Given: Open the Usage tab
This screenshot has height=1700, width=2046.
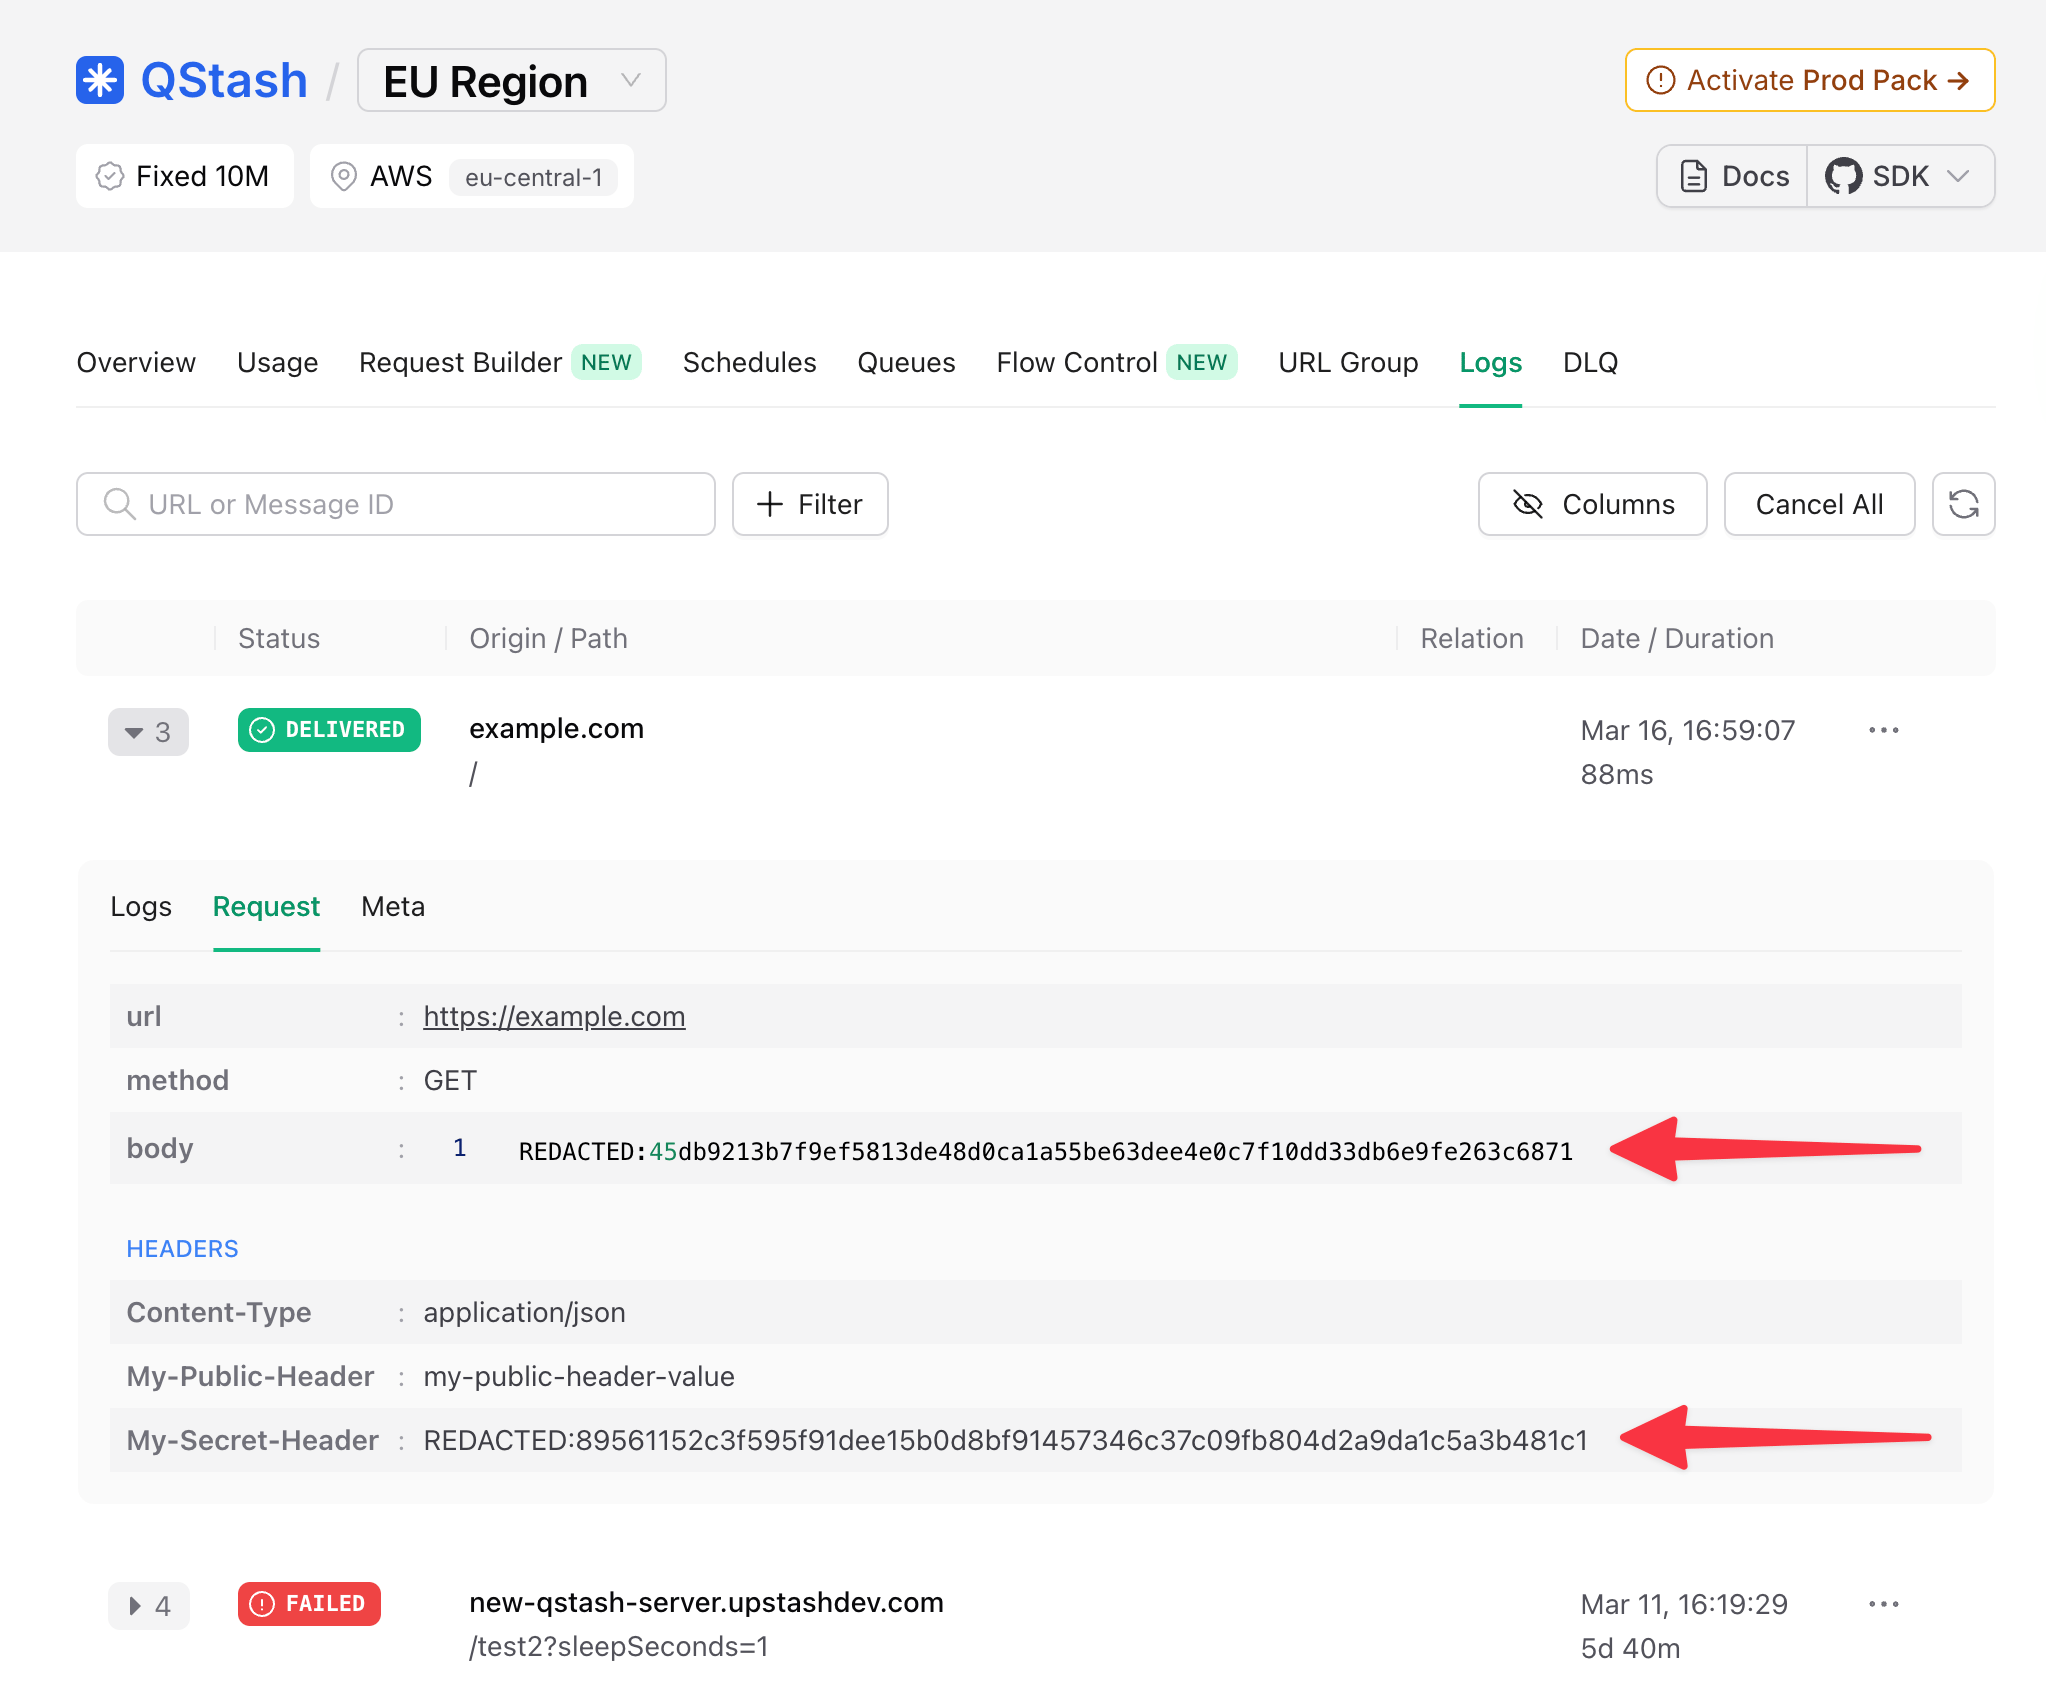Looking at the screenshot, I should [x=278, y=362].
